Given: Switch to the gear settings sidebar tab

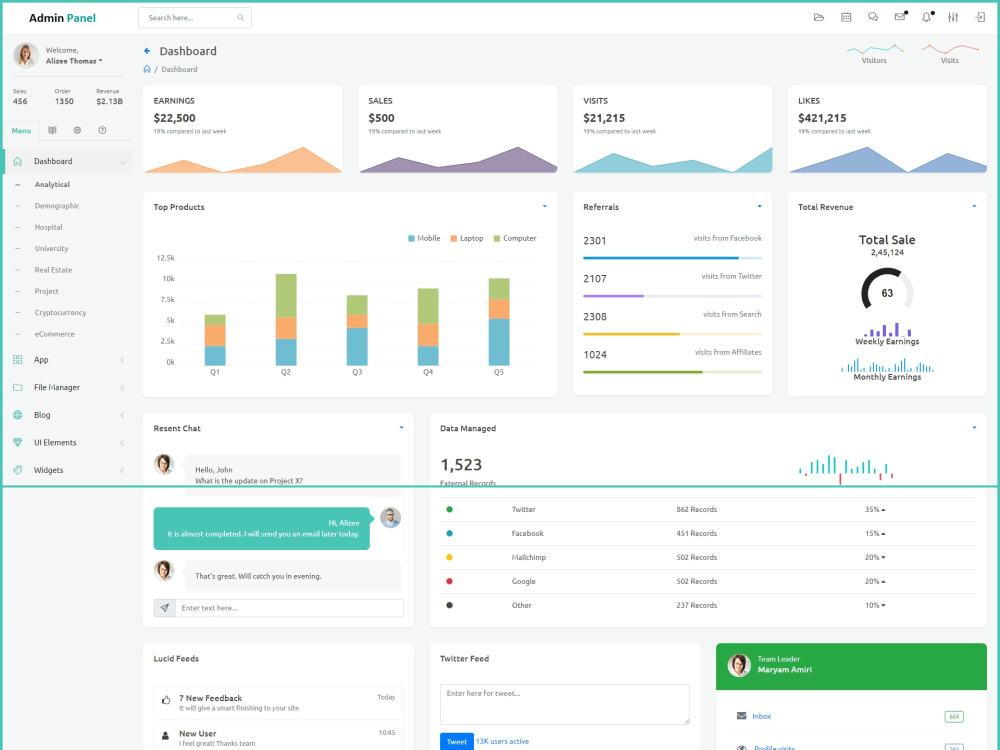Looking at the screenshot, I should coord(77,130).
